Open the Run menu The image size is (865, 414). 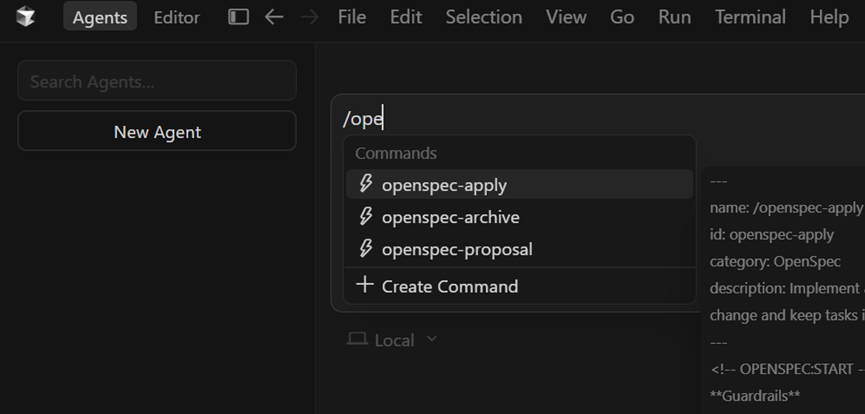pyautogui.click(x=674, y=17)
